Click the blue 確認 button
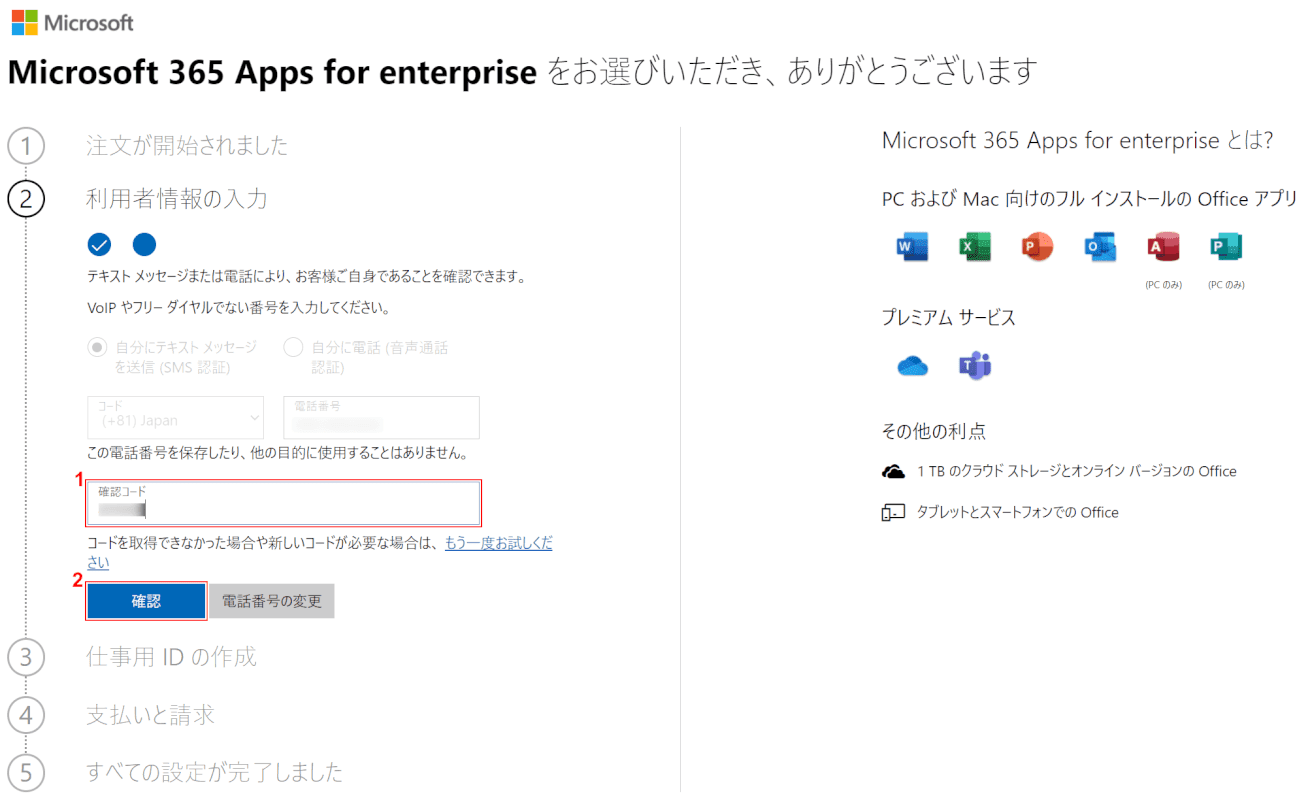The width and height of the screenshot is (1310, 800). (x=146, y=601)
